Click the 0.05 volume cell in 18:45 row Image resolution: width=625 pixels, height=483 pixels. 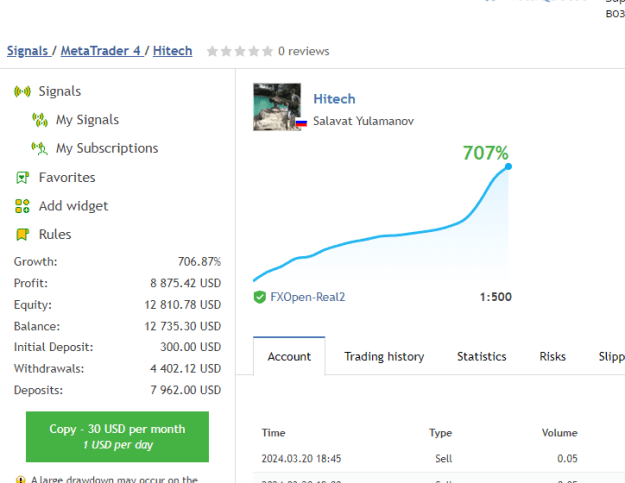click(567, 459)
